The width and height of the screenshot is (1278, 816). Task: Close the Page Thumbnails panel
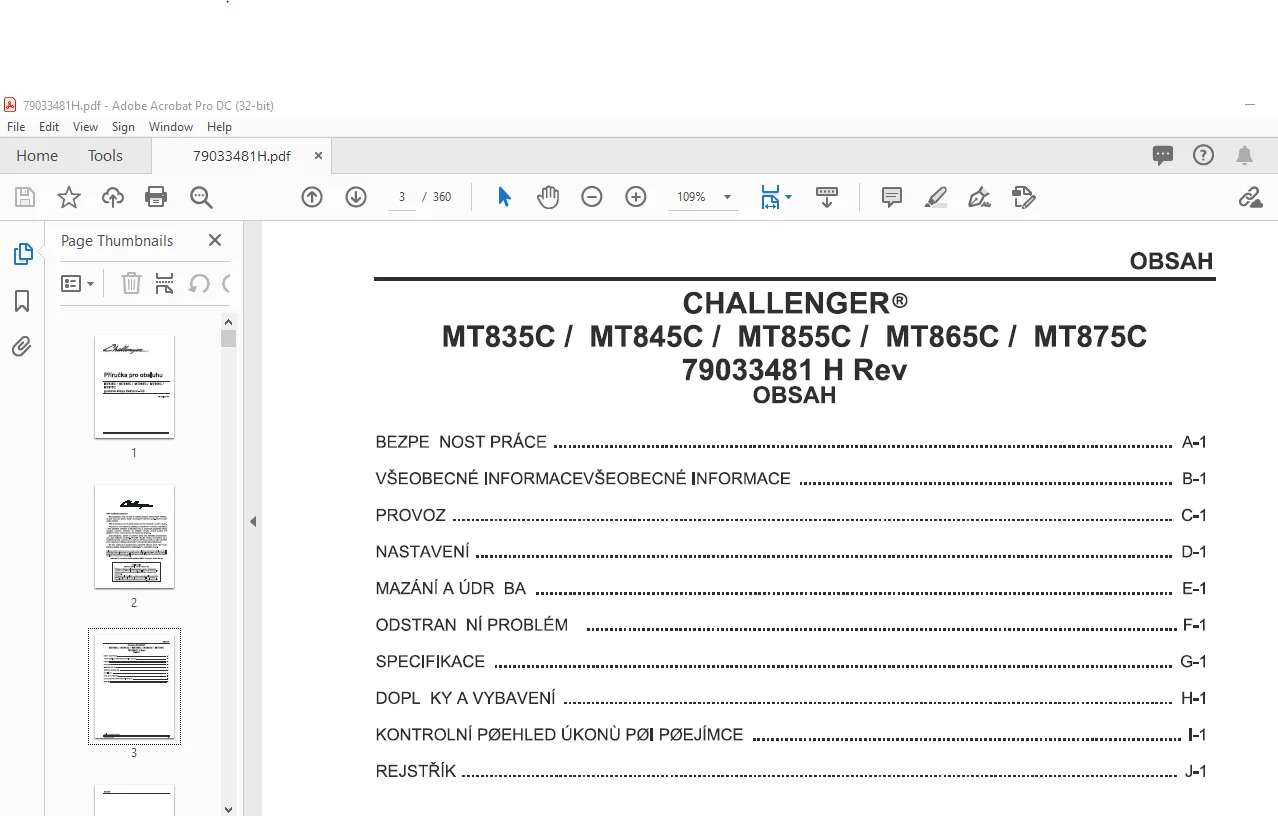[x=214, y=240]
